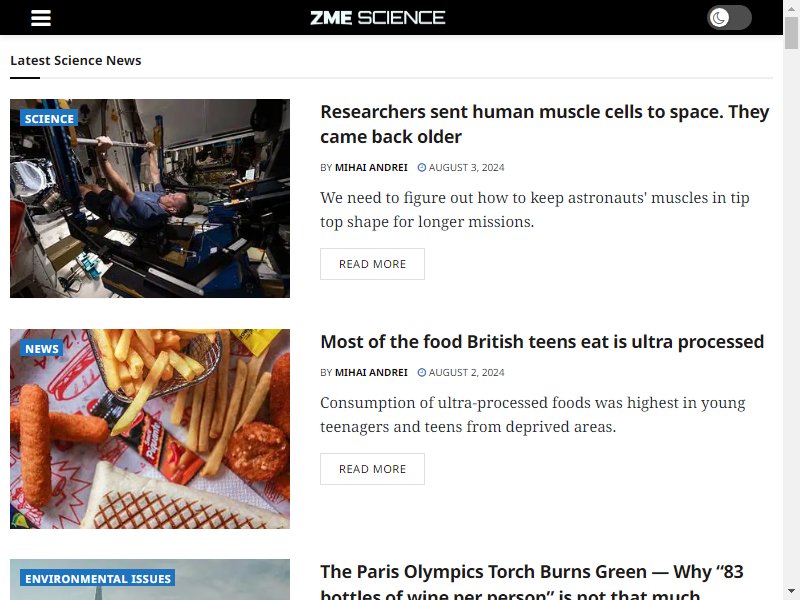Viewport: 800px width, 600px height.
Task: Open the ENVIRONMENTAL ISSUES category badge
Action: tap(98, 579)
